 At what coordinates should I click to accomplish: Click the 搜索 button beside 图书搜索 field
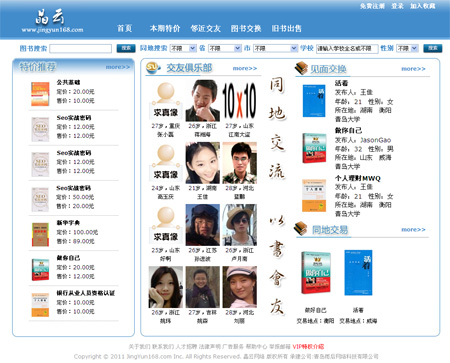coord(126,48)
